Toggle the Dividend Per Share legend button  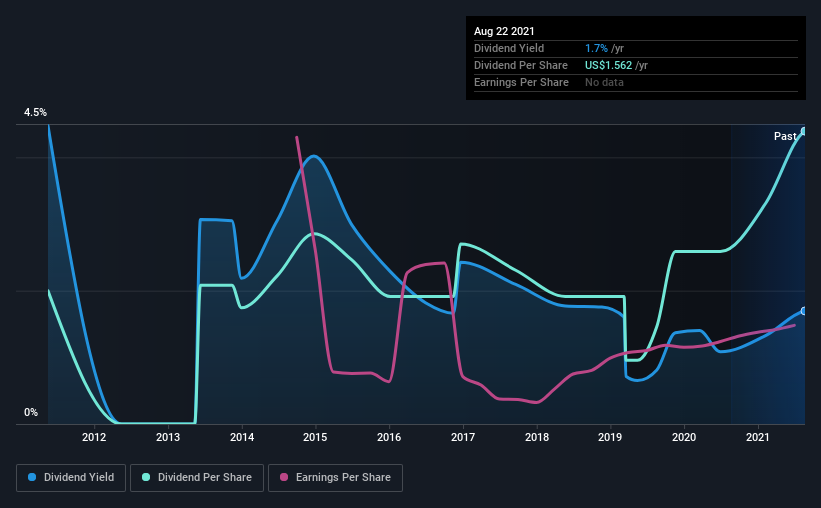(197, 478)
